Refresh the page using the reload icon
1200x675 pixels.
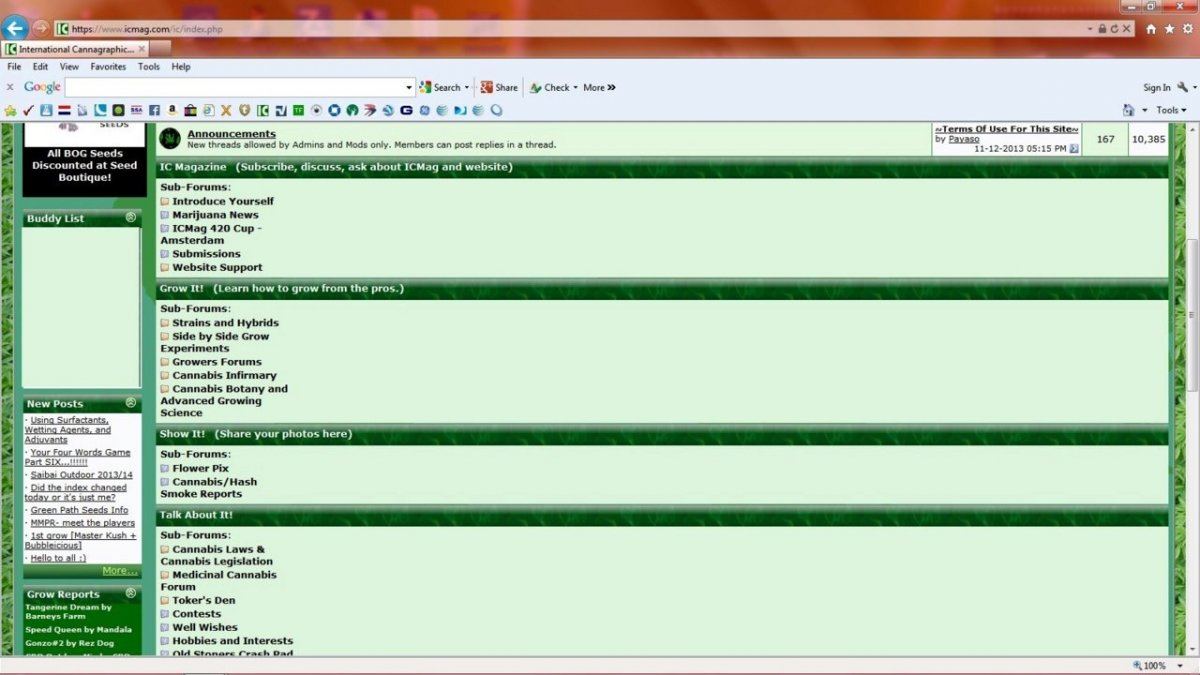tap(1114, 29)
